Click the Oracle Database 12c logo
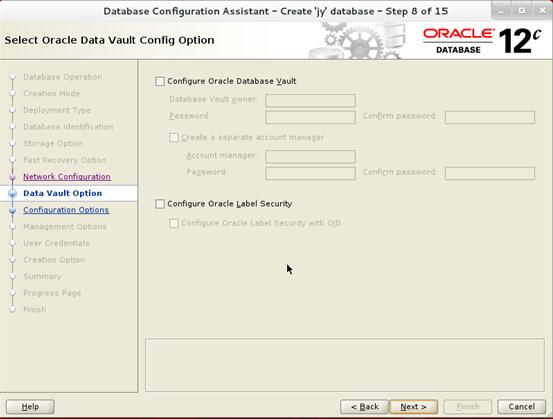553x419 pixels. [x=482, y=41]
